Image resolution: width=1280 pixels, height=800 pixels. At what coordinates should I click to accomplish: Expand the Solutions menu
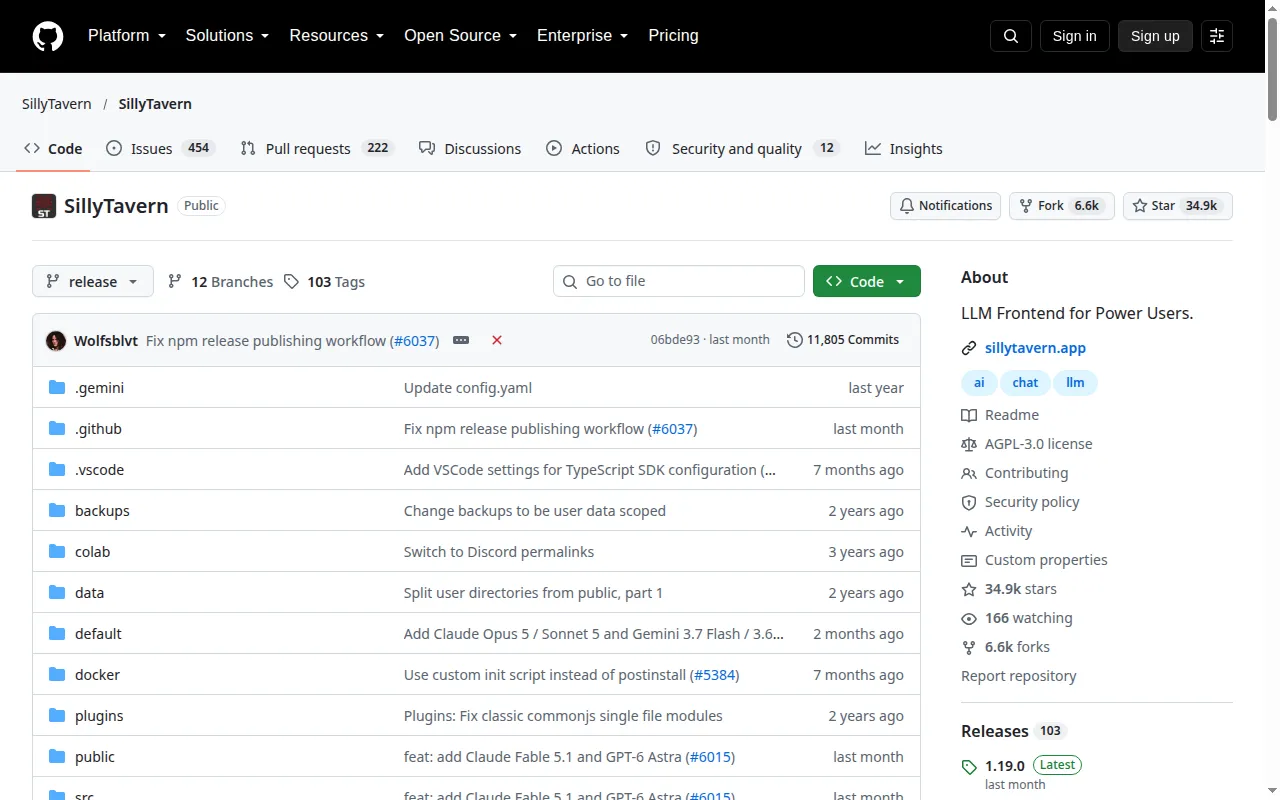click(x=227, y=36)
